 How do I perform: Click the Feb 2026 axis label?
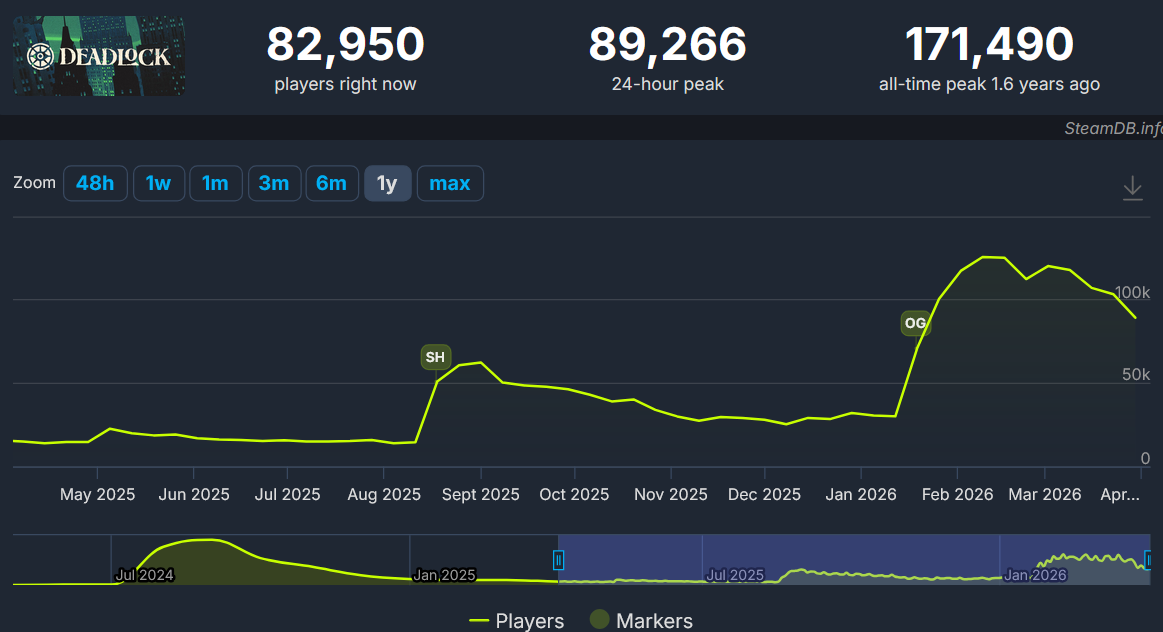(x=957, y=494)
